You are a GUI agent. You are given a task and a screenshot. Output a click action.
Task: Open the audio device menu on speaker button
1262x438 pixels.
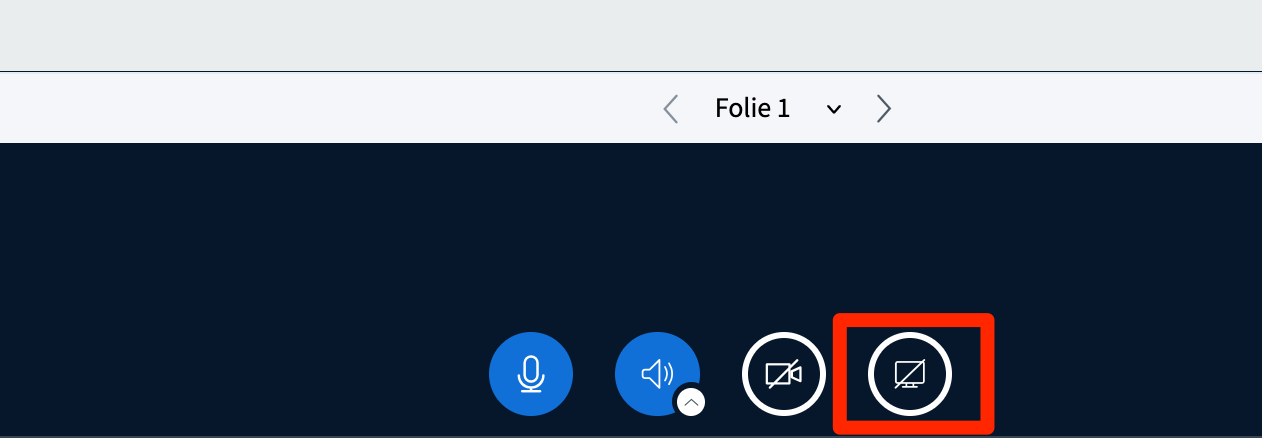pos(691,402)
